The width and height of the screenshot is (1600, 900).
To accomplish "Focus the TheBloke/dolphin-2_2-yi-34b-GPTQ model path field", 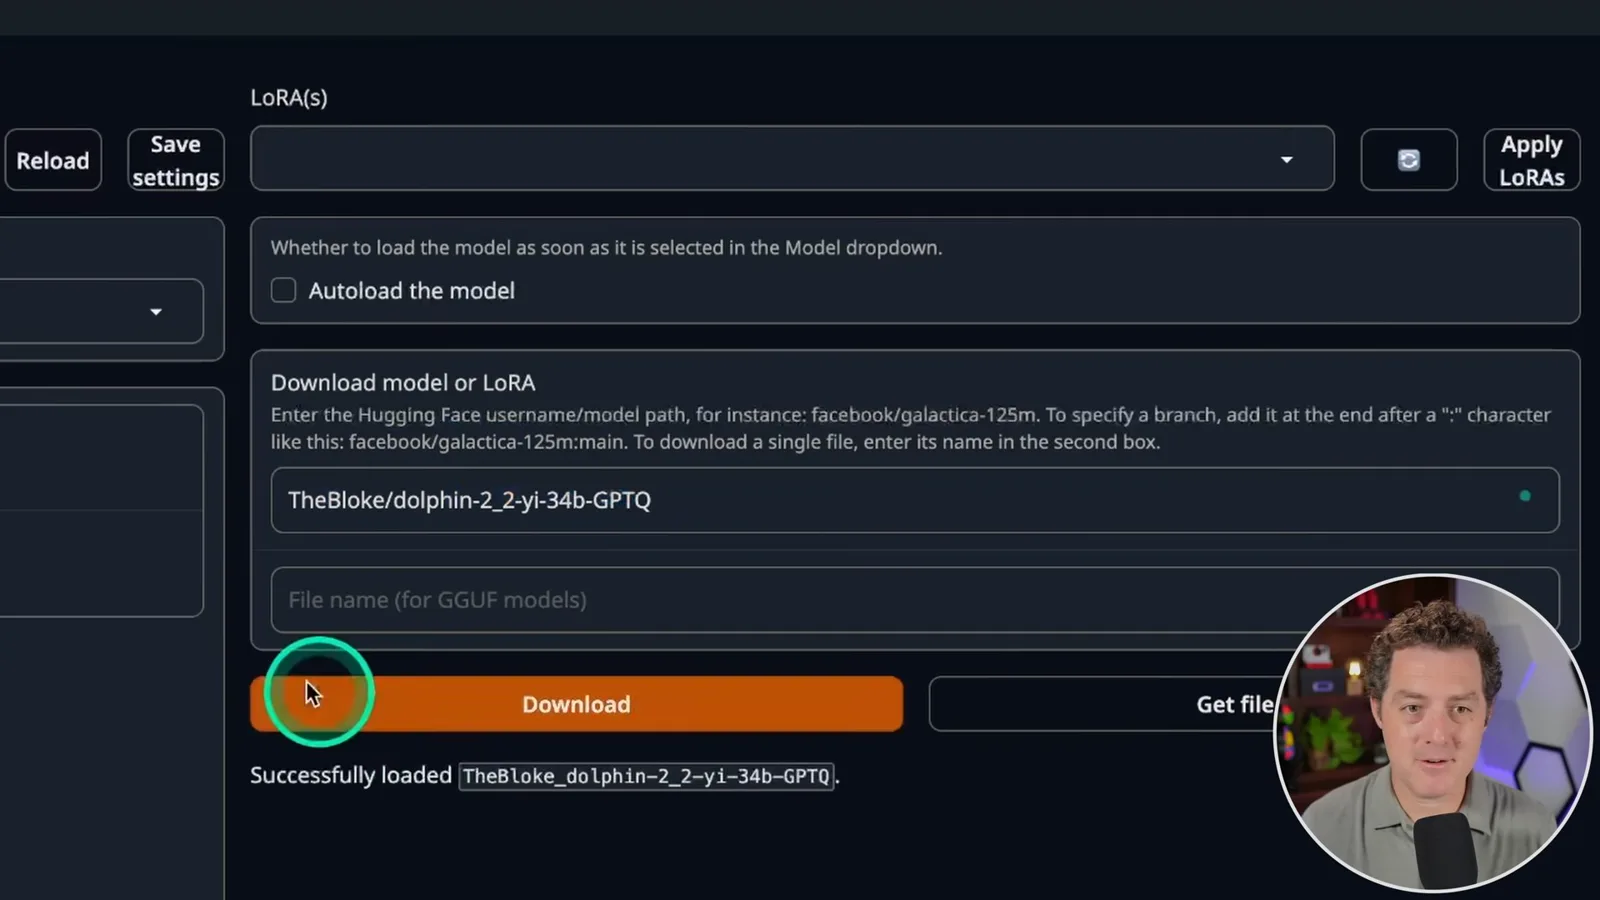I will pyautogui.click(x=914, y=500).
